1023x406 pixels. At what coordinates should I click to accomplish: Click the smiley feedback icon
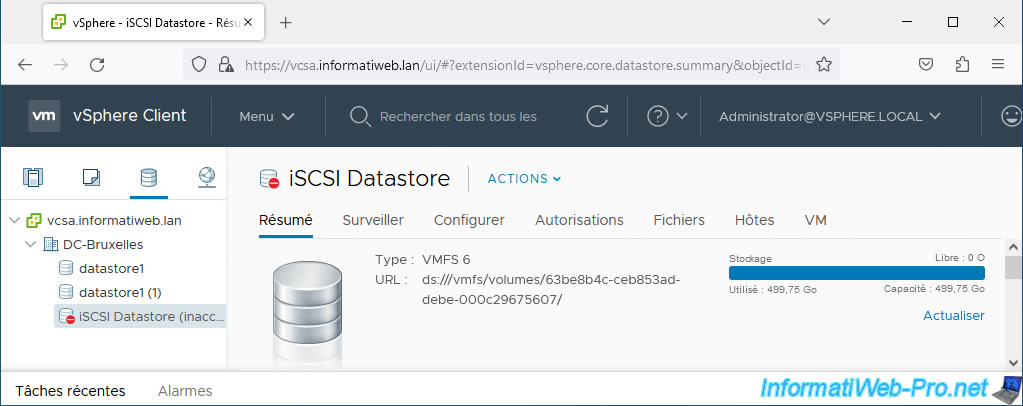1011,116
